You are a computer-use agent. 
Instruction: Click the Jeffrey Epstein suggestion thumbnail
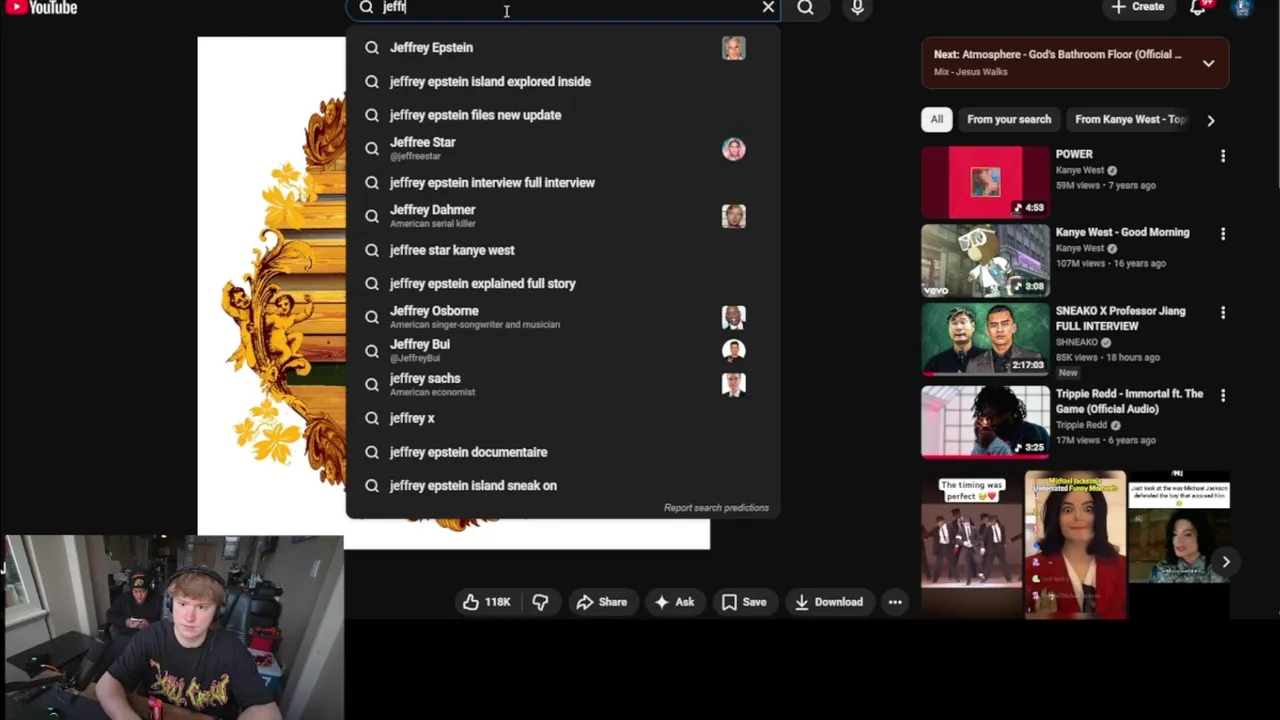click(x=734, y=47)
